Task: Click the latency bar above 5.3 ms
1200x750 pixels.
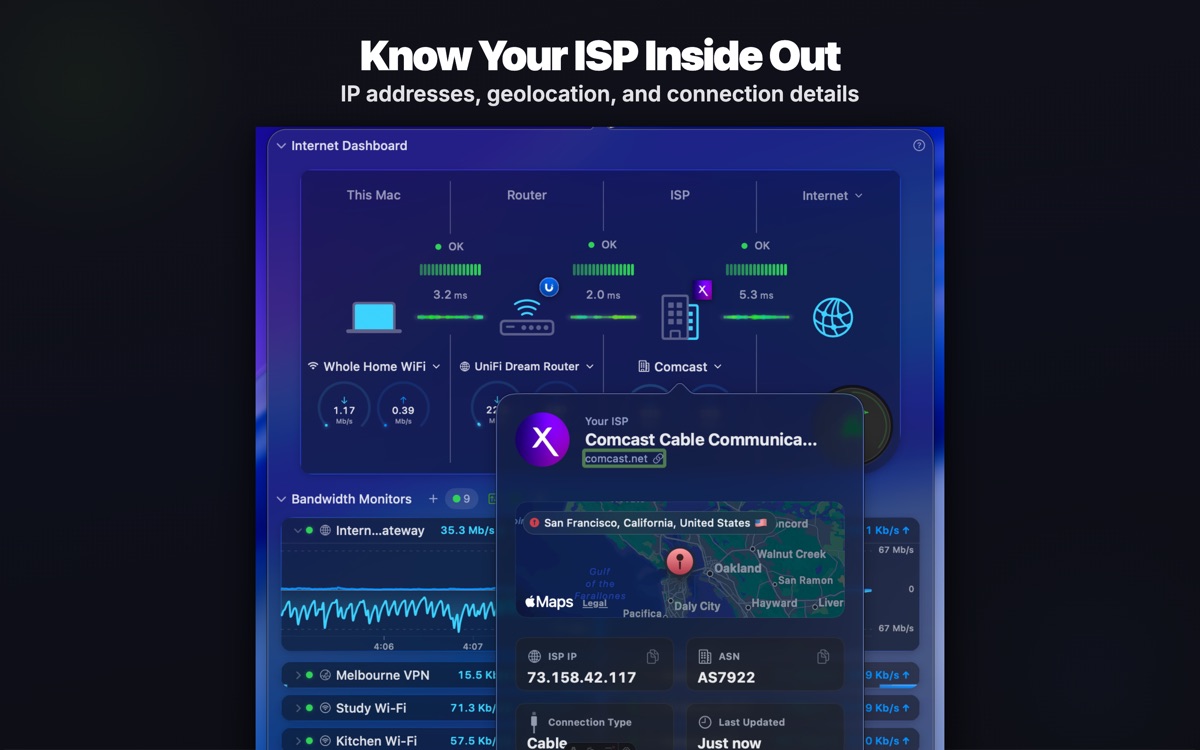Action: 756,270
